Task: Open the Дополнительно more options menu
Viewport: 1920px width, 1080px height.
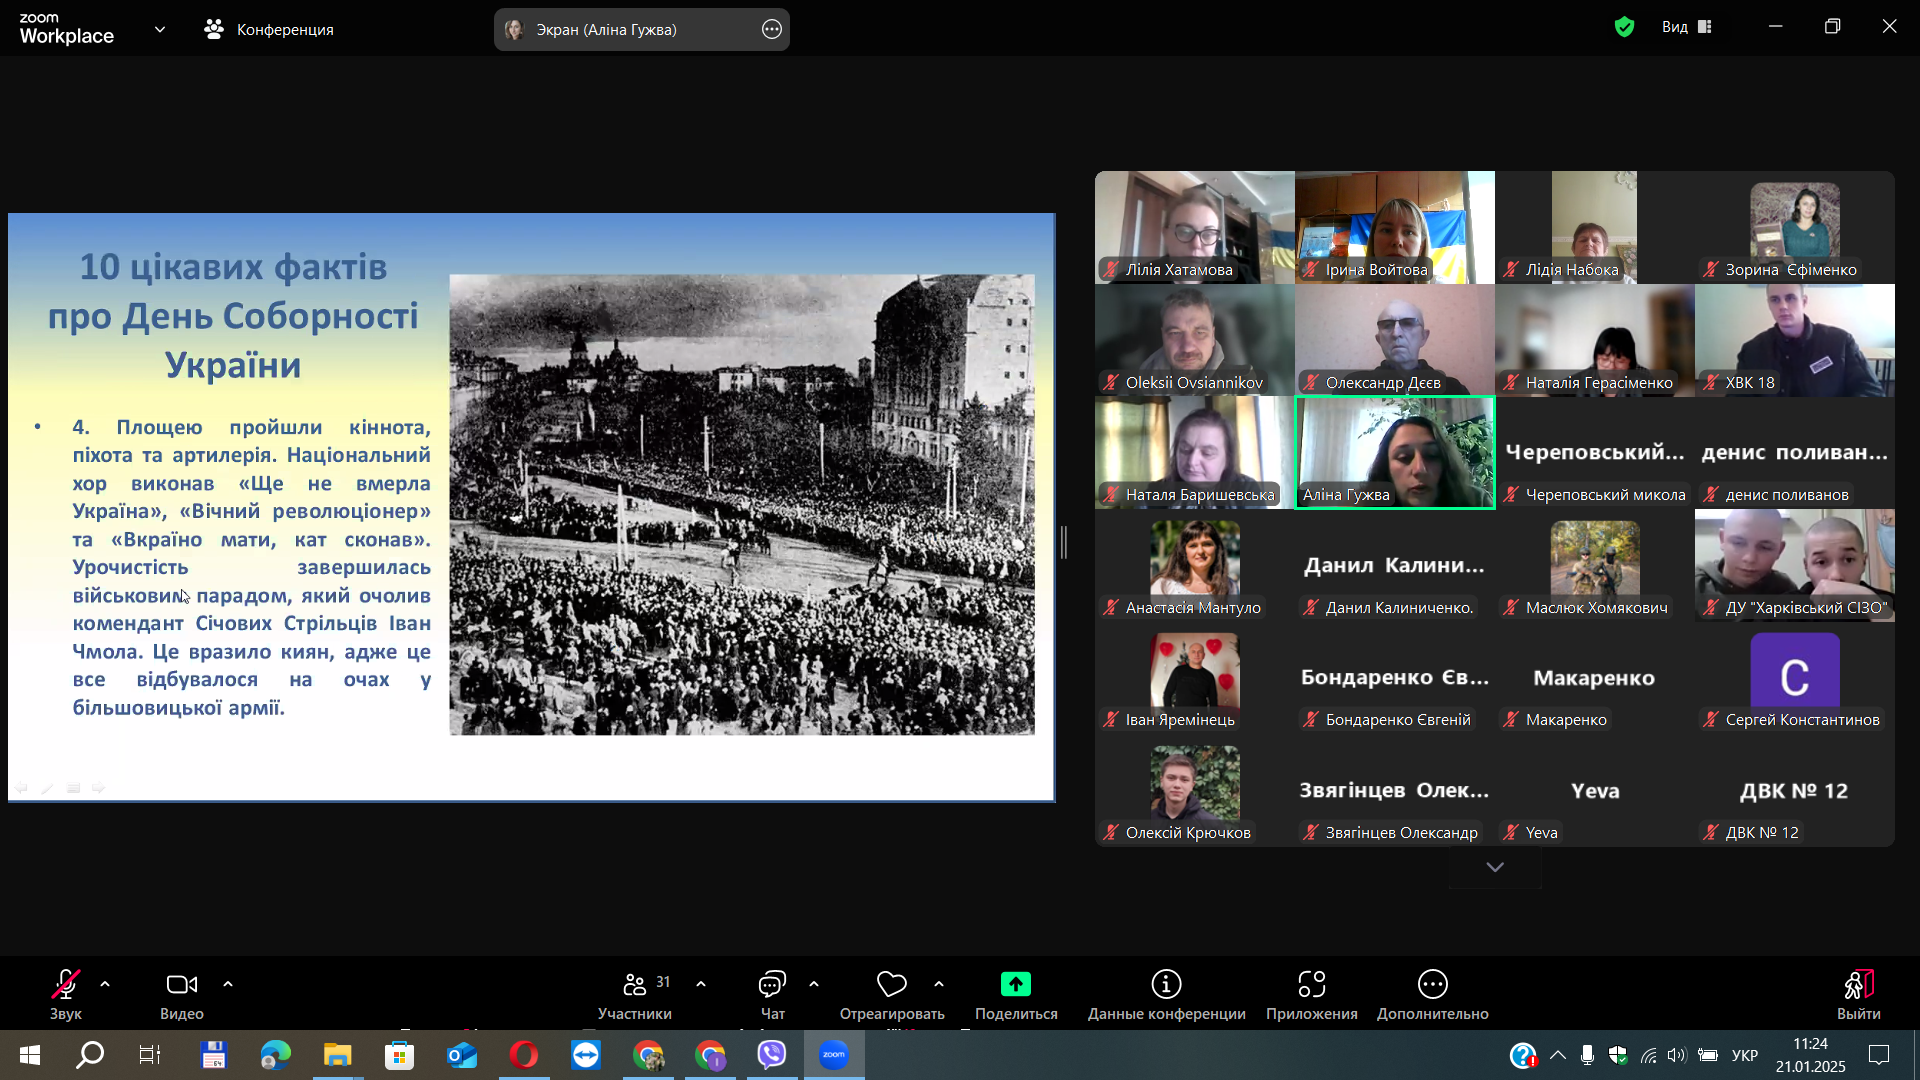Action: (1433, 995)
